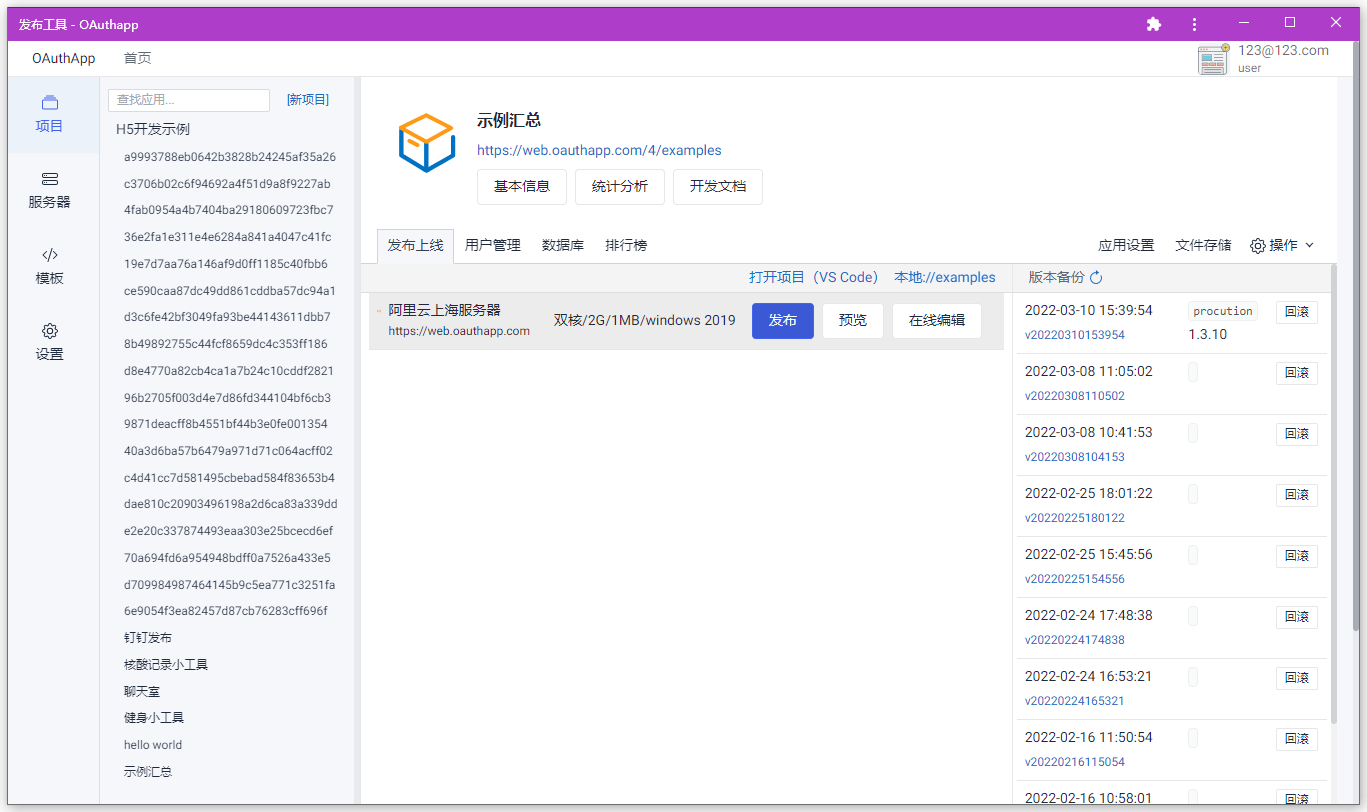1367x812 pixels.
Task: Click the 本地://examples link
Action: pos(945,278)
